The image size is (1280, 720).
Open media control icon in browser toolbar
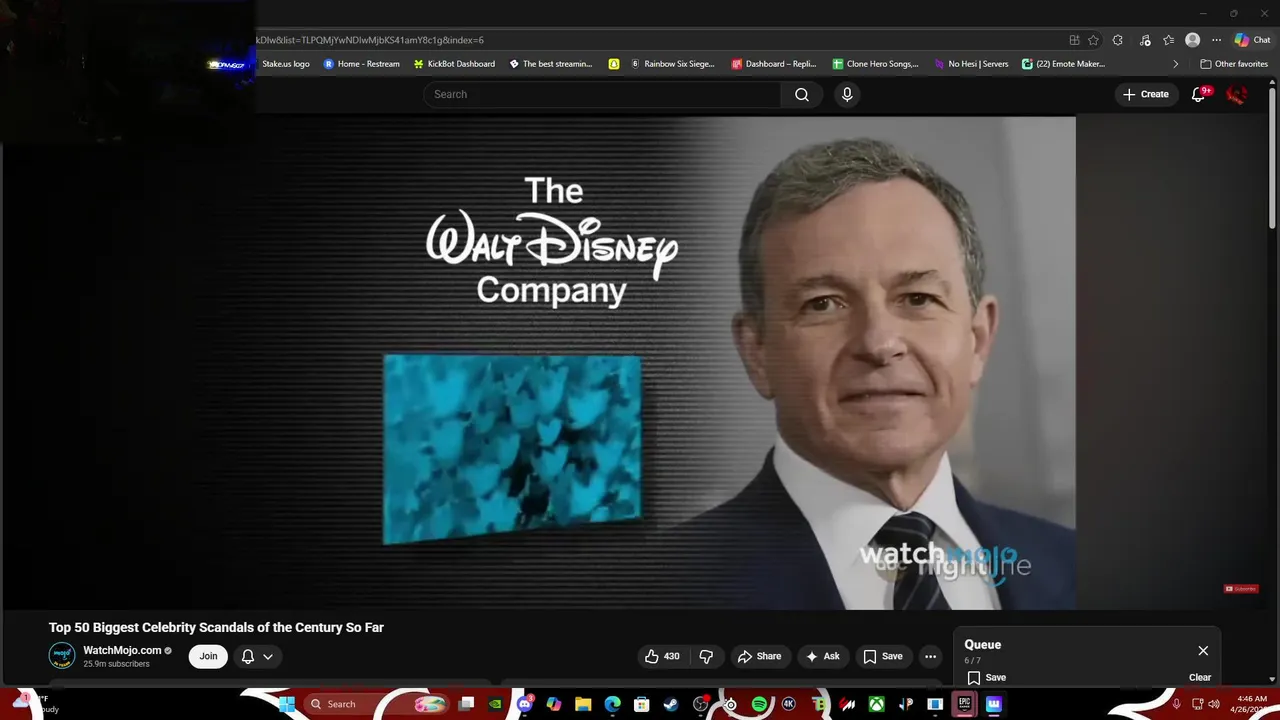pyautogui.click(x=1145, y=40)
